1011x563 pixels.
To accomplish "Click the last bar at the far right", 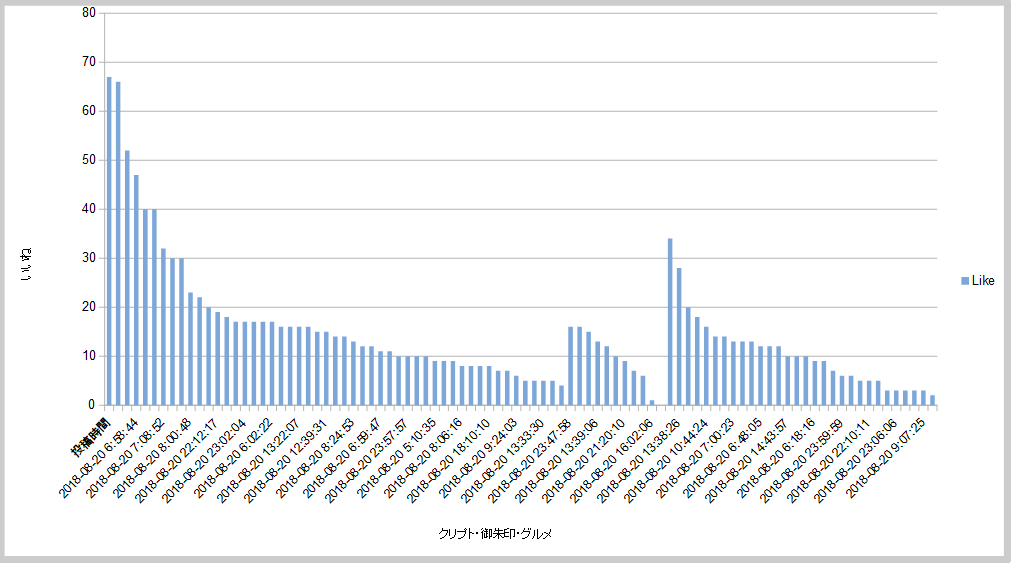I will (932, 400).
